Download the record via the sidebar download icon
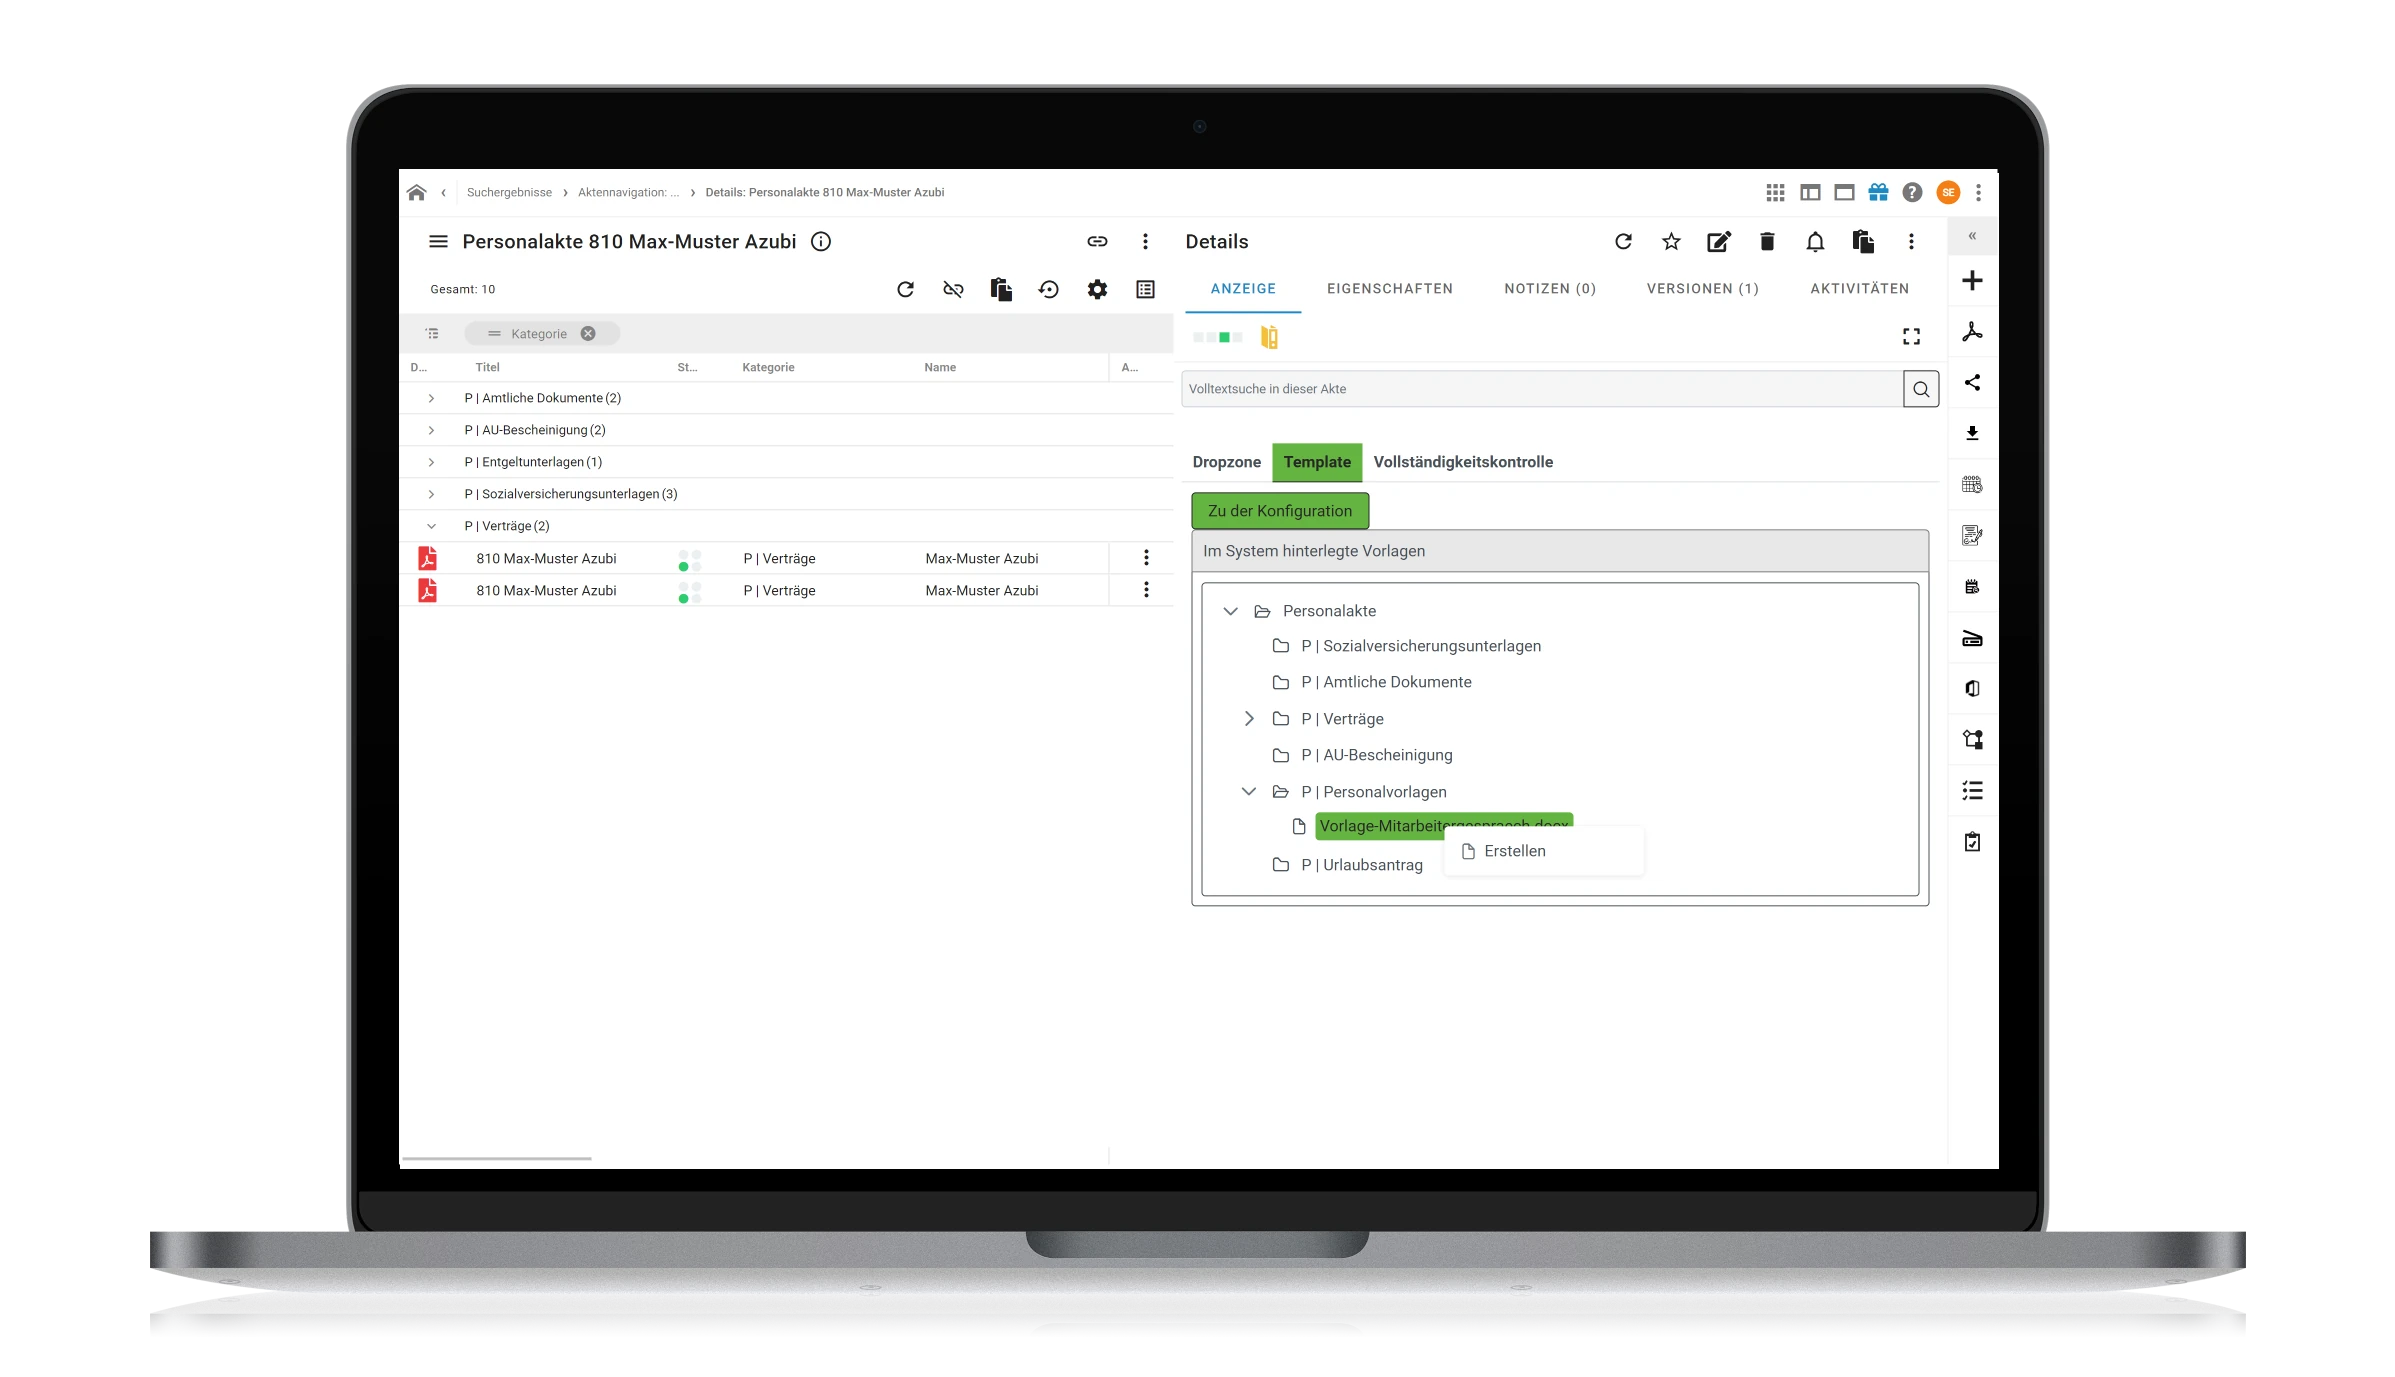Screen dimensions: 2395x1377 pyautogui.click(x=1972, y=433)
